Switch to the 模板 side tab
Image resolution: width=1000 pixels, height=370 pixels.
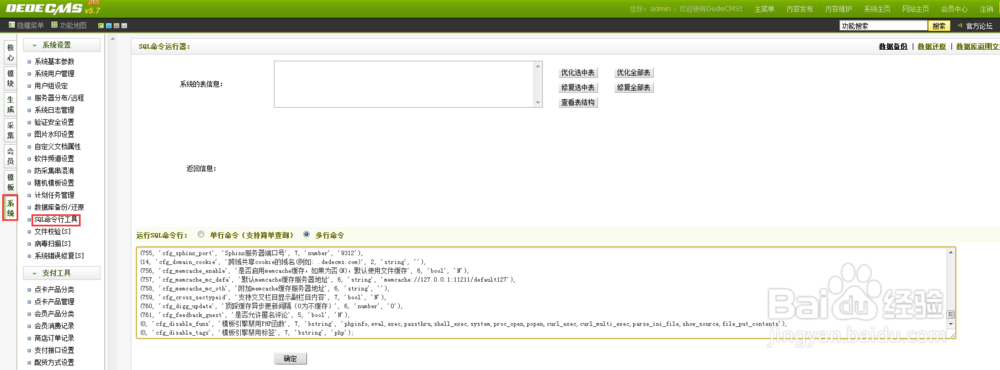tap(10, 181)
